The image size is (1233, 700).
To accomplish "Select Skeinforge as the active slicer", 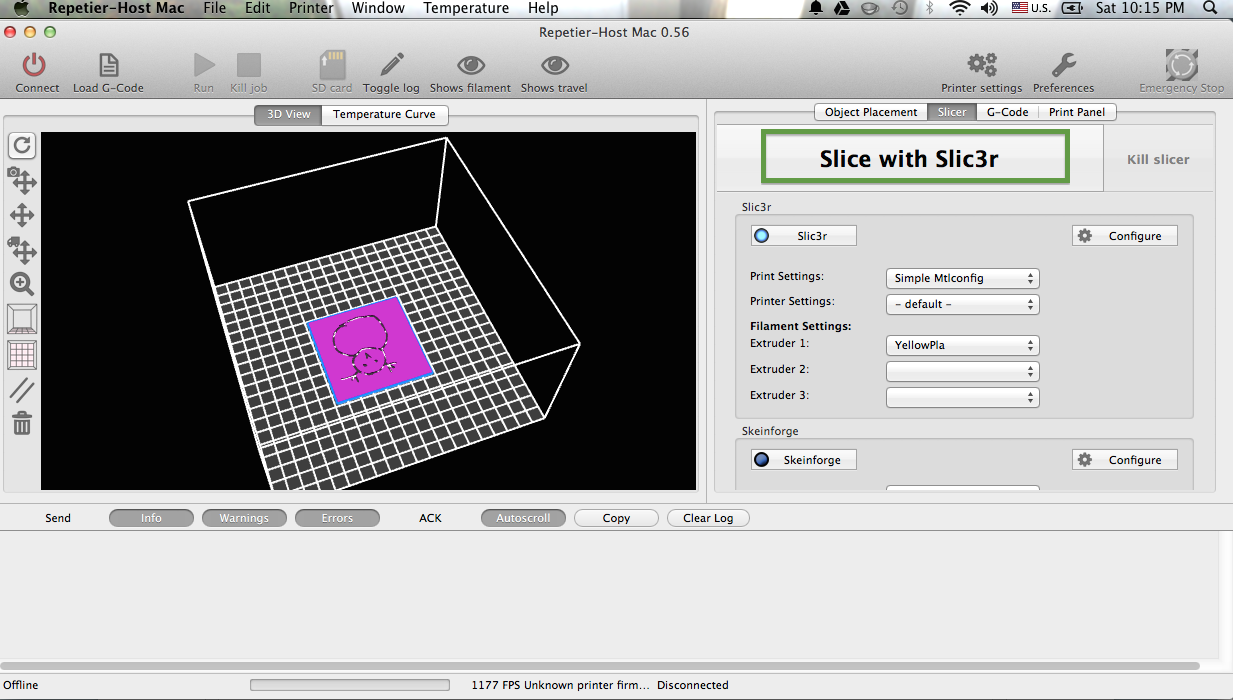I will tap(804, 460).
